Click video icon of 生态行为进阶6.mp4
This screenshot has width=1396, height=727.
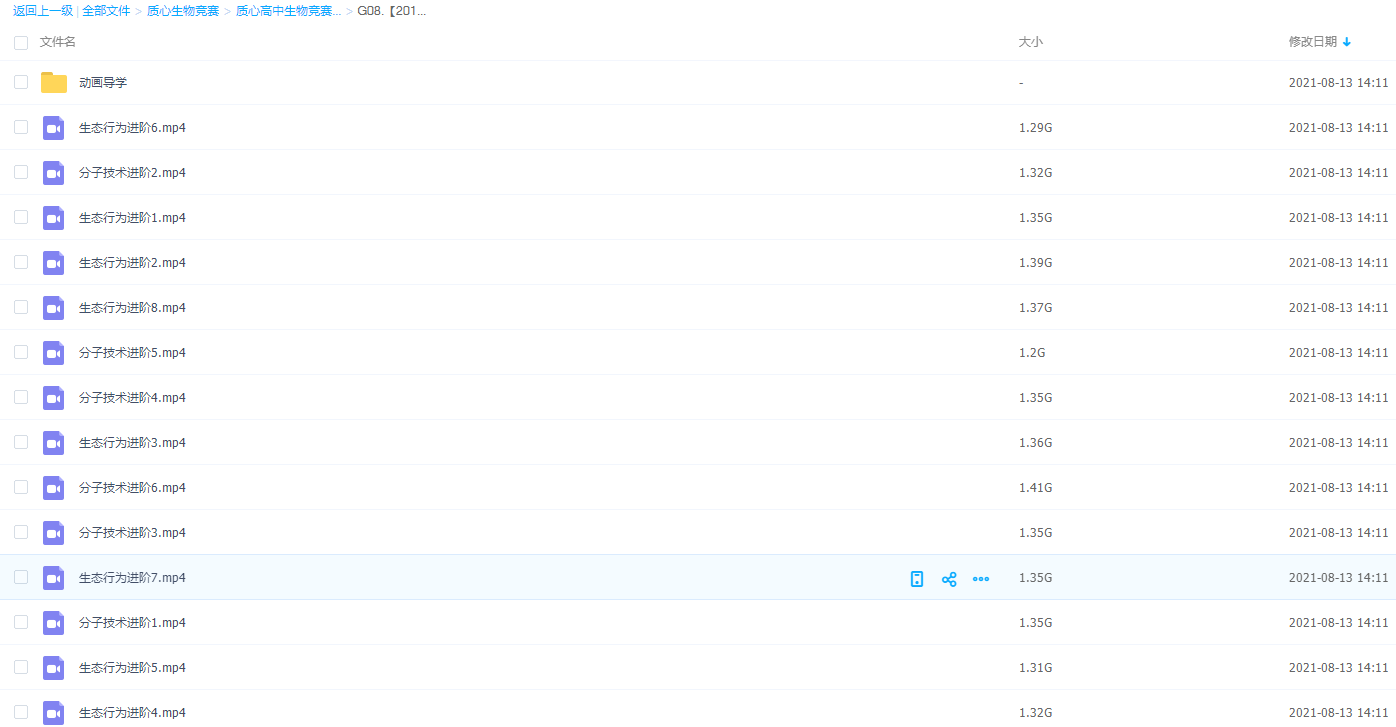click(x=54, y=128)
